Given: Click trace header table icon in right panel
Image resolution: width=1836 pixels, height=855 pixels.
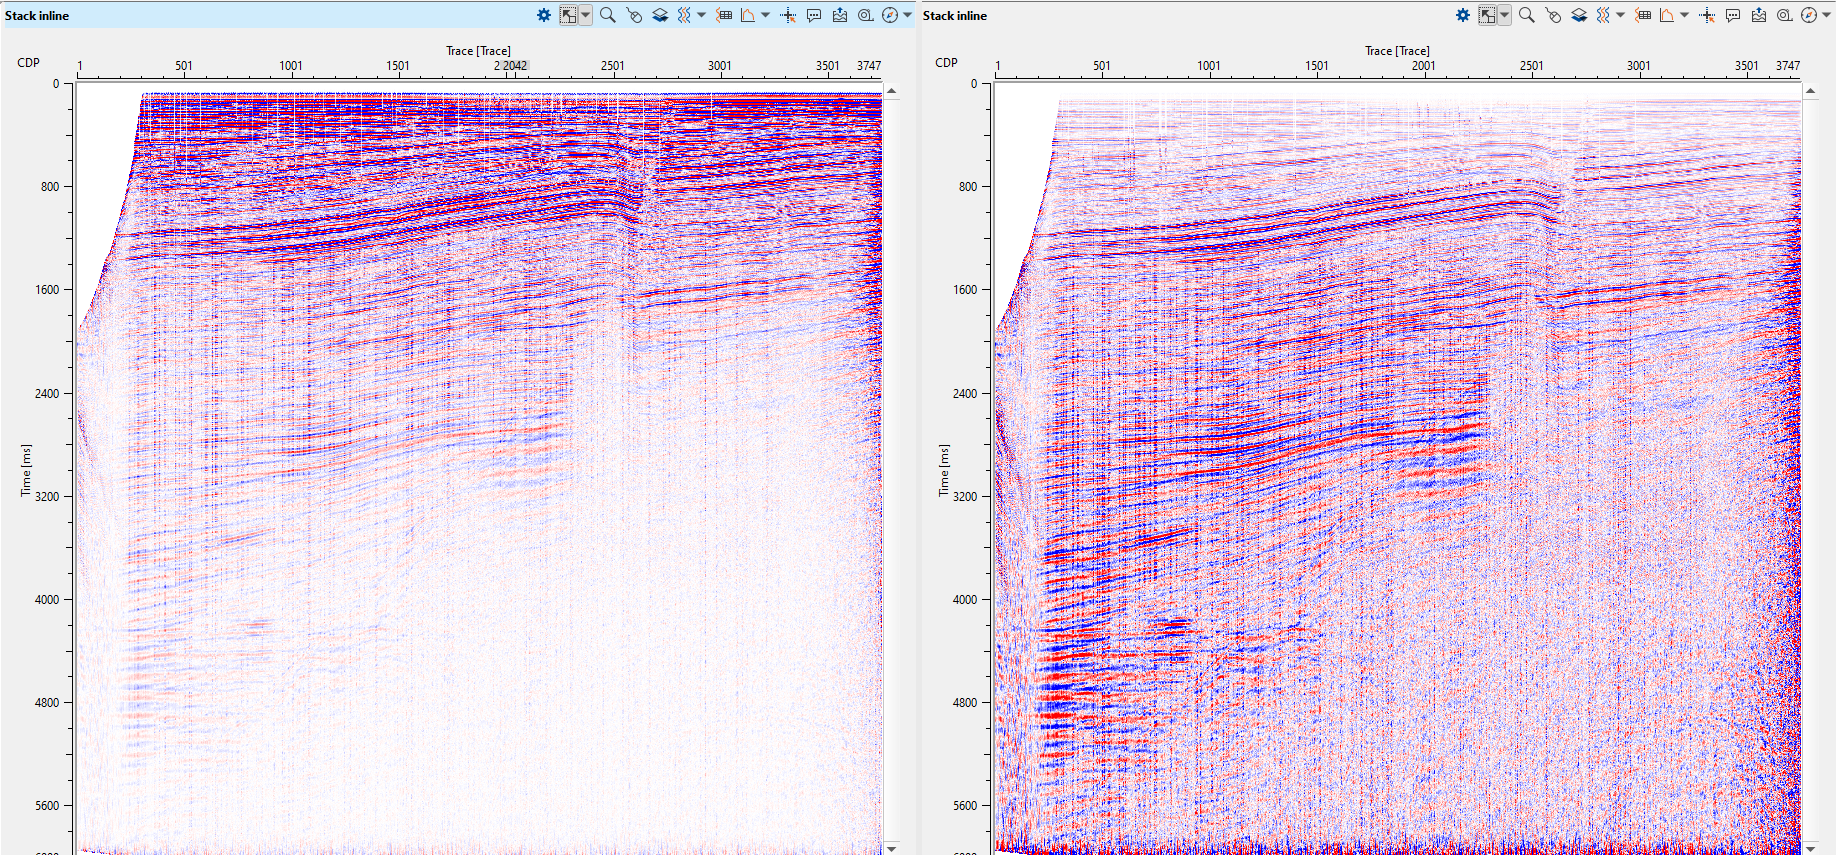Looking at the screenshot, I should pyautogui.click(x=1643, y=15).
